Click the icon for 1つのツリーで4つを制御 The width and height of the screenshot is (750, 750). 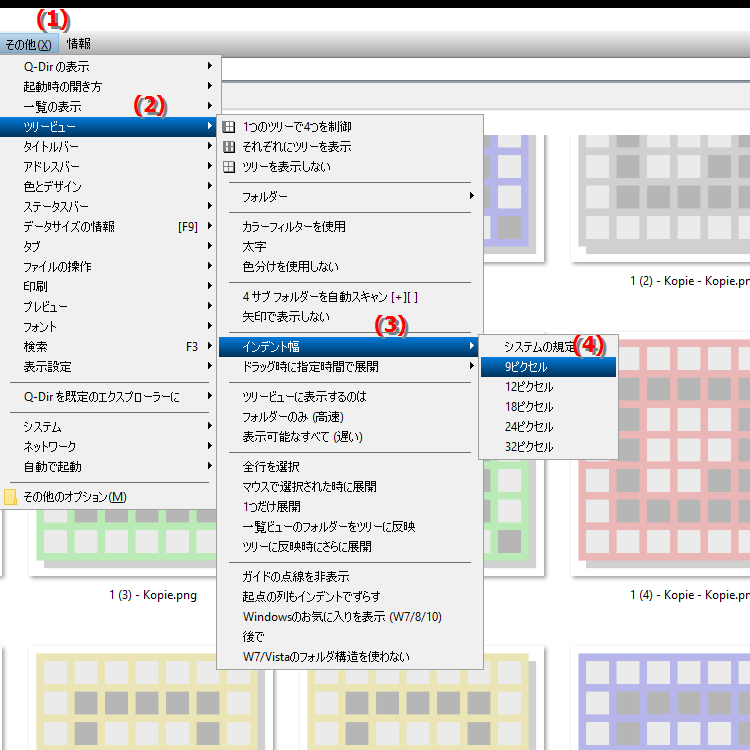coord(229,127)
